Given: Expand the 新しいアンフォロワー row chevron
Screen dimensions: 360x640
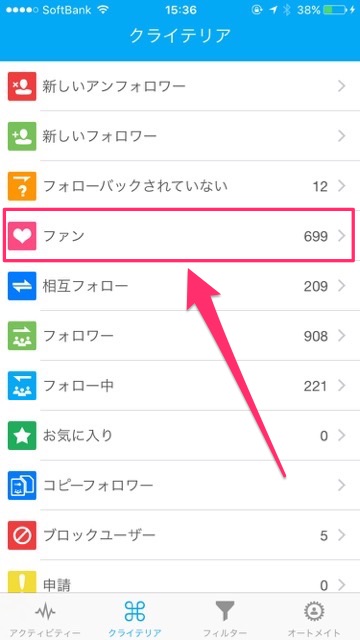Looking at the screenshot, I should (x=342, y=86).
